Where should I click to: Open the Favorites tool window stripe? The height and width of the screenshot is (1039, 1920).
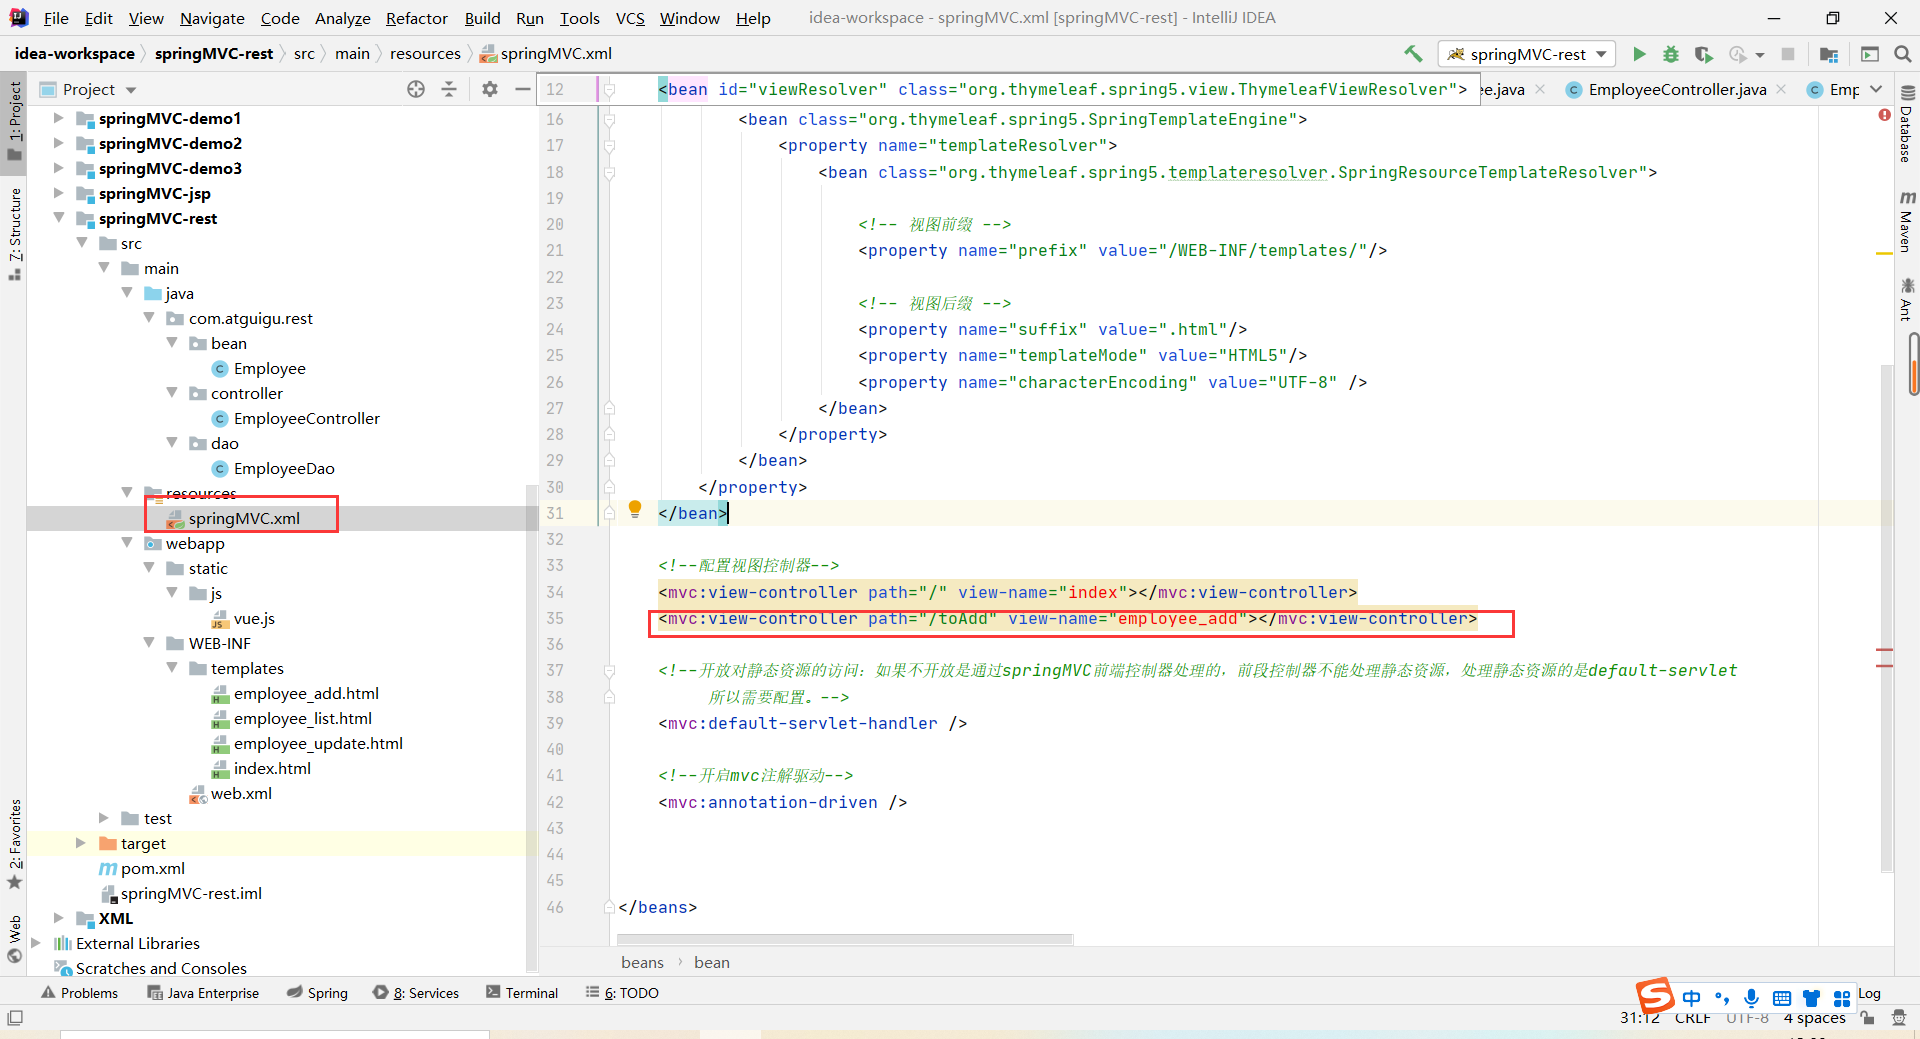pos(14,843)
